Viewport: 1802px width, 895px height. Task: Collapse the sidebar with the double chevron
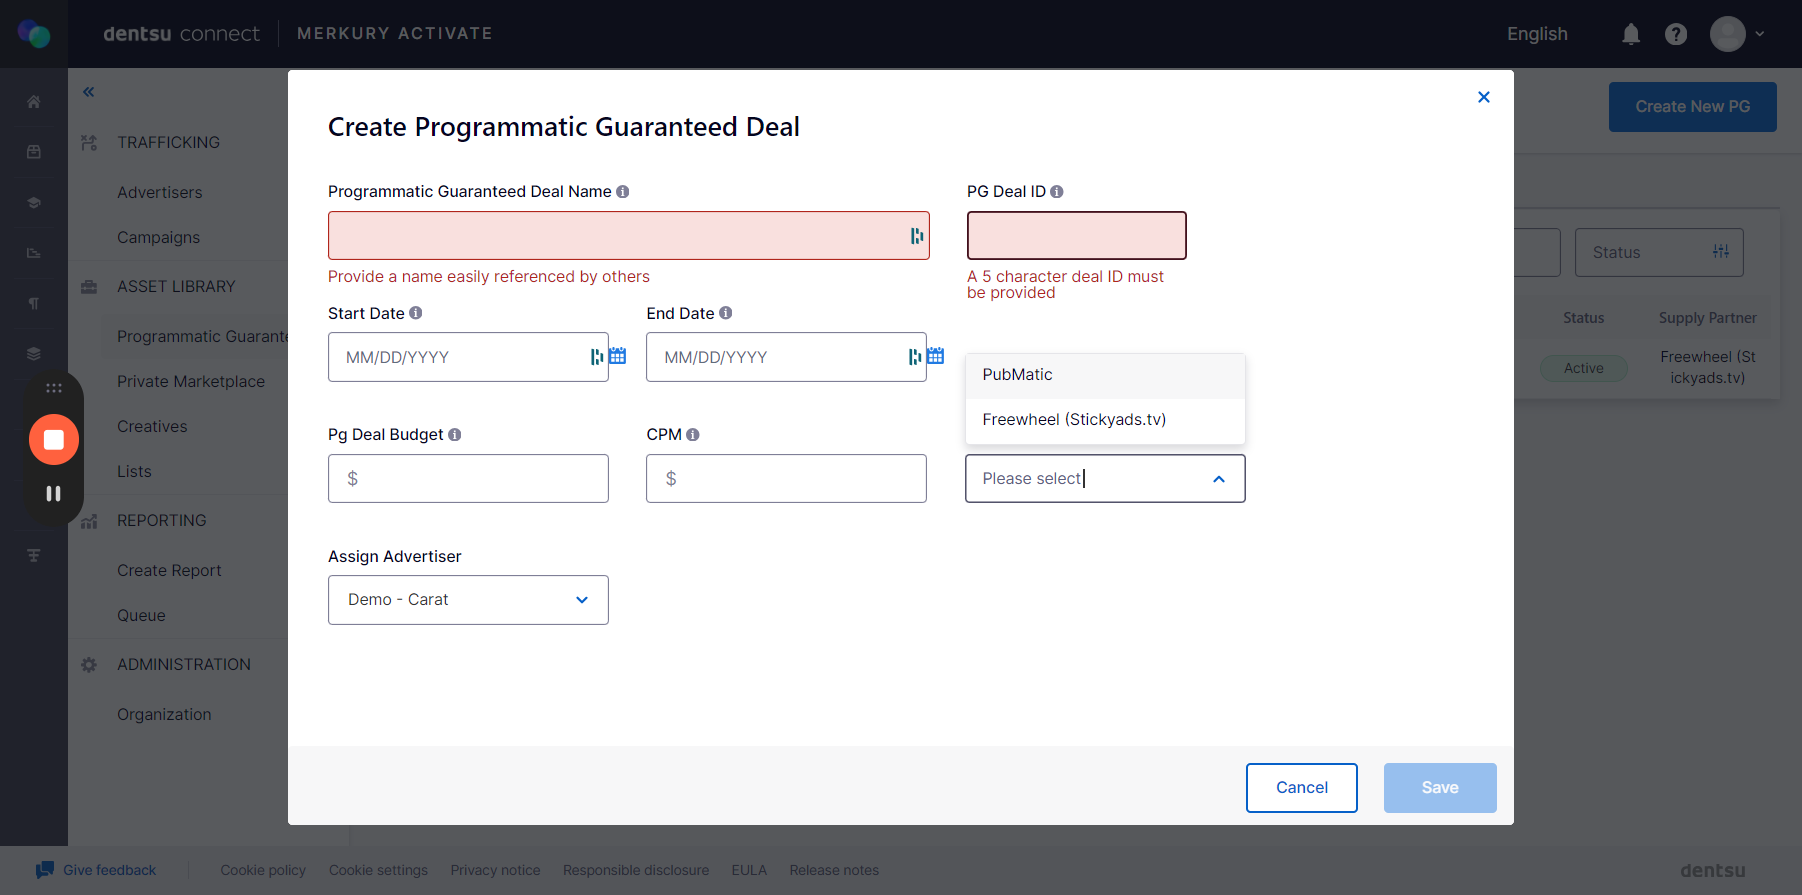click(x=89, y=92)
